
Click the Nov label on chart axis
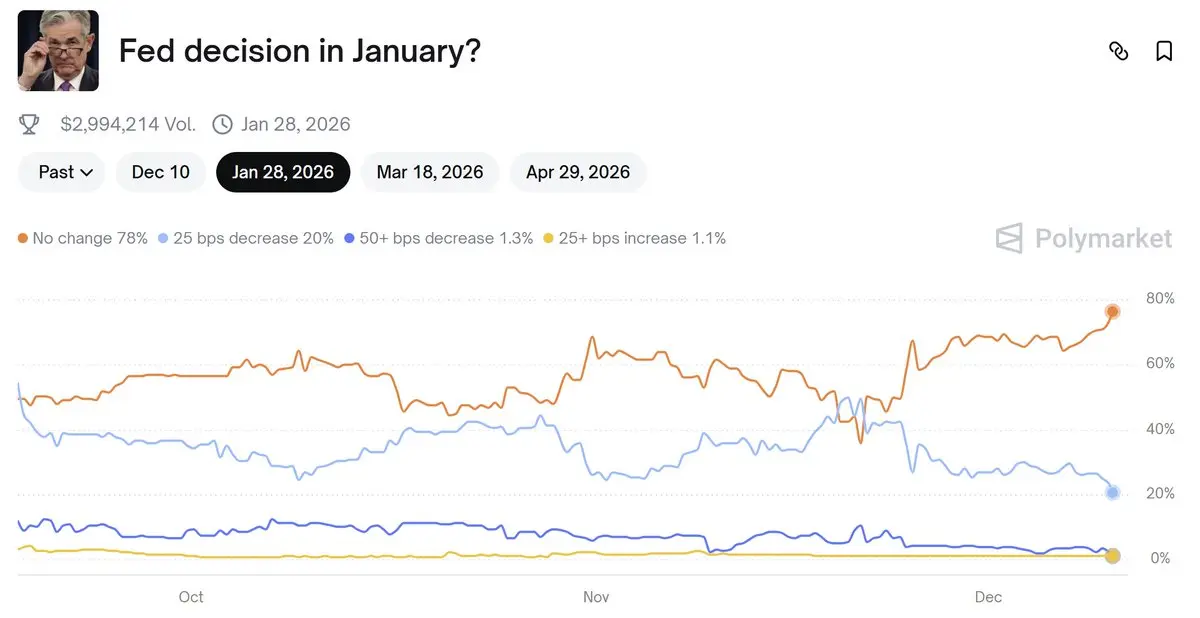coord(596,597)
